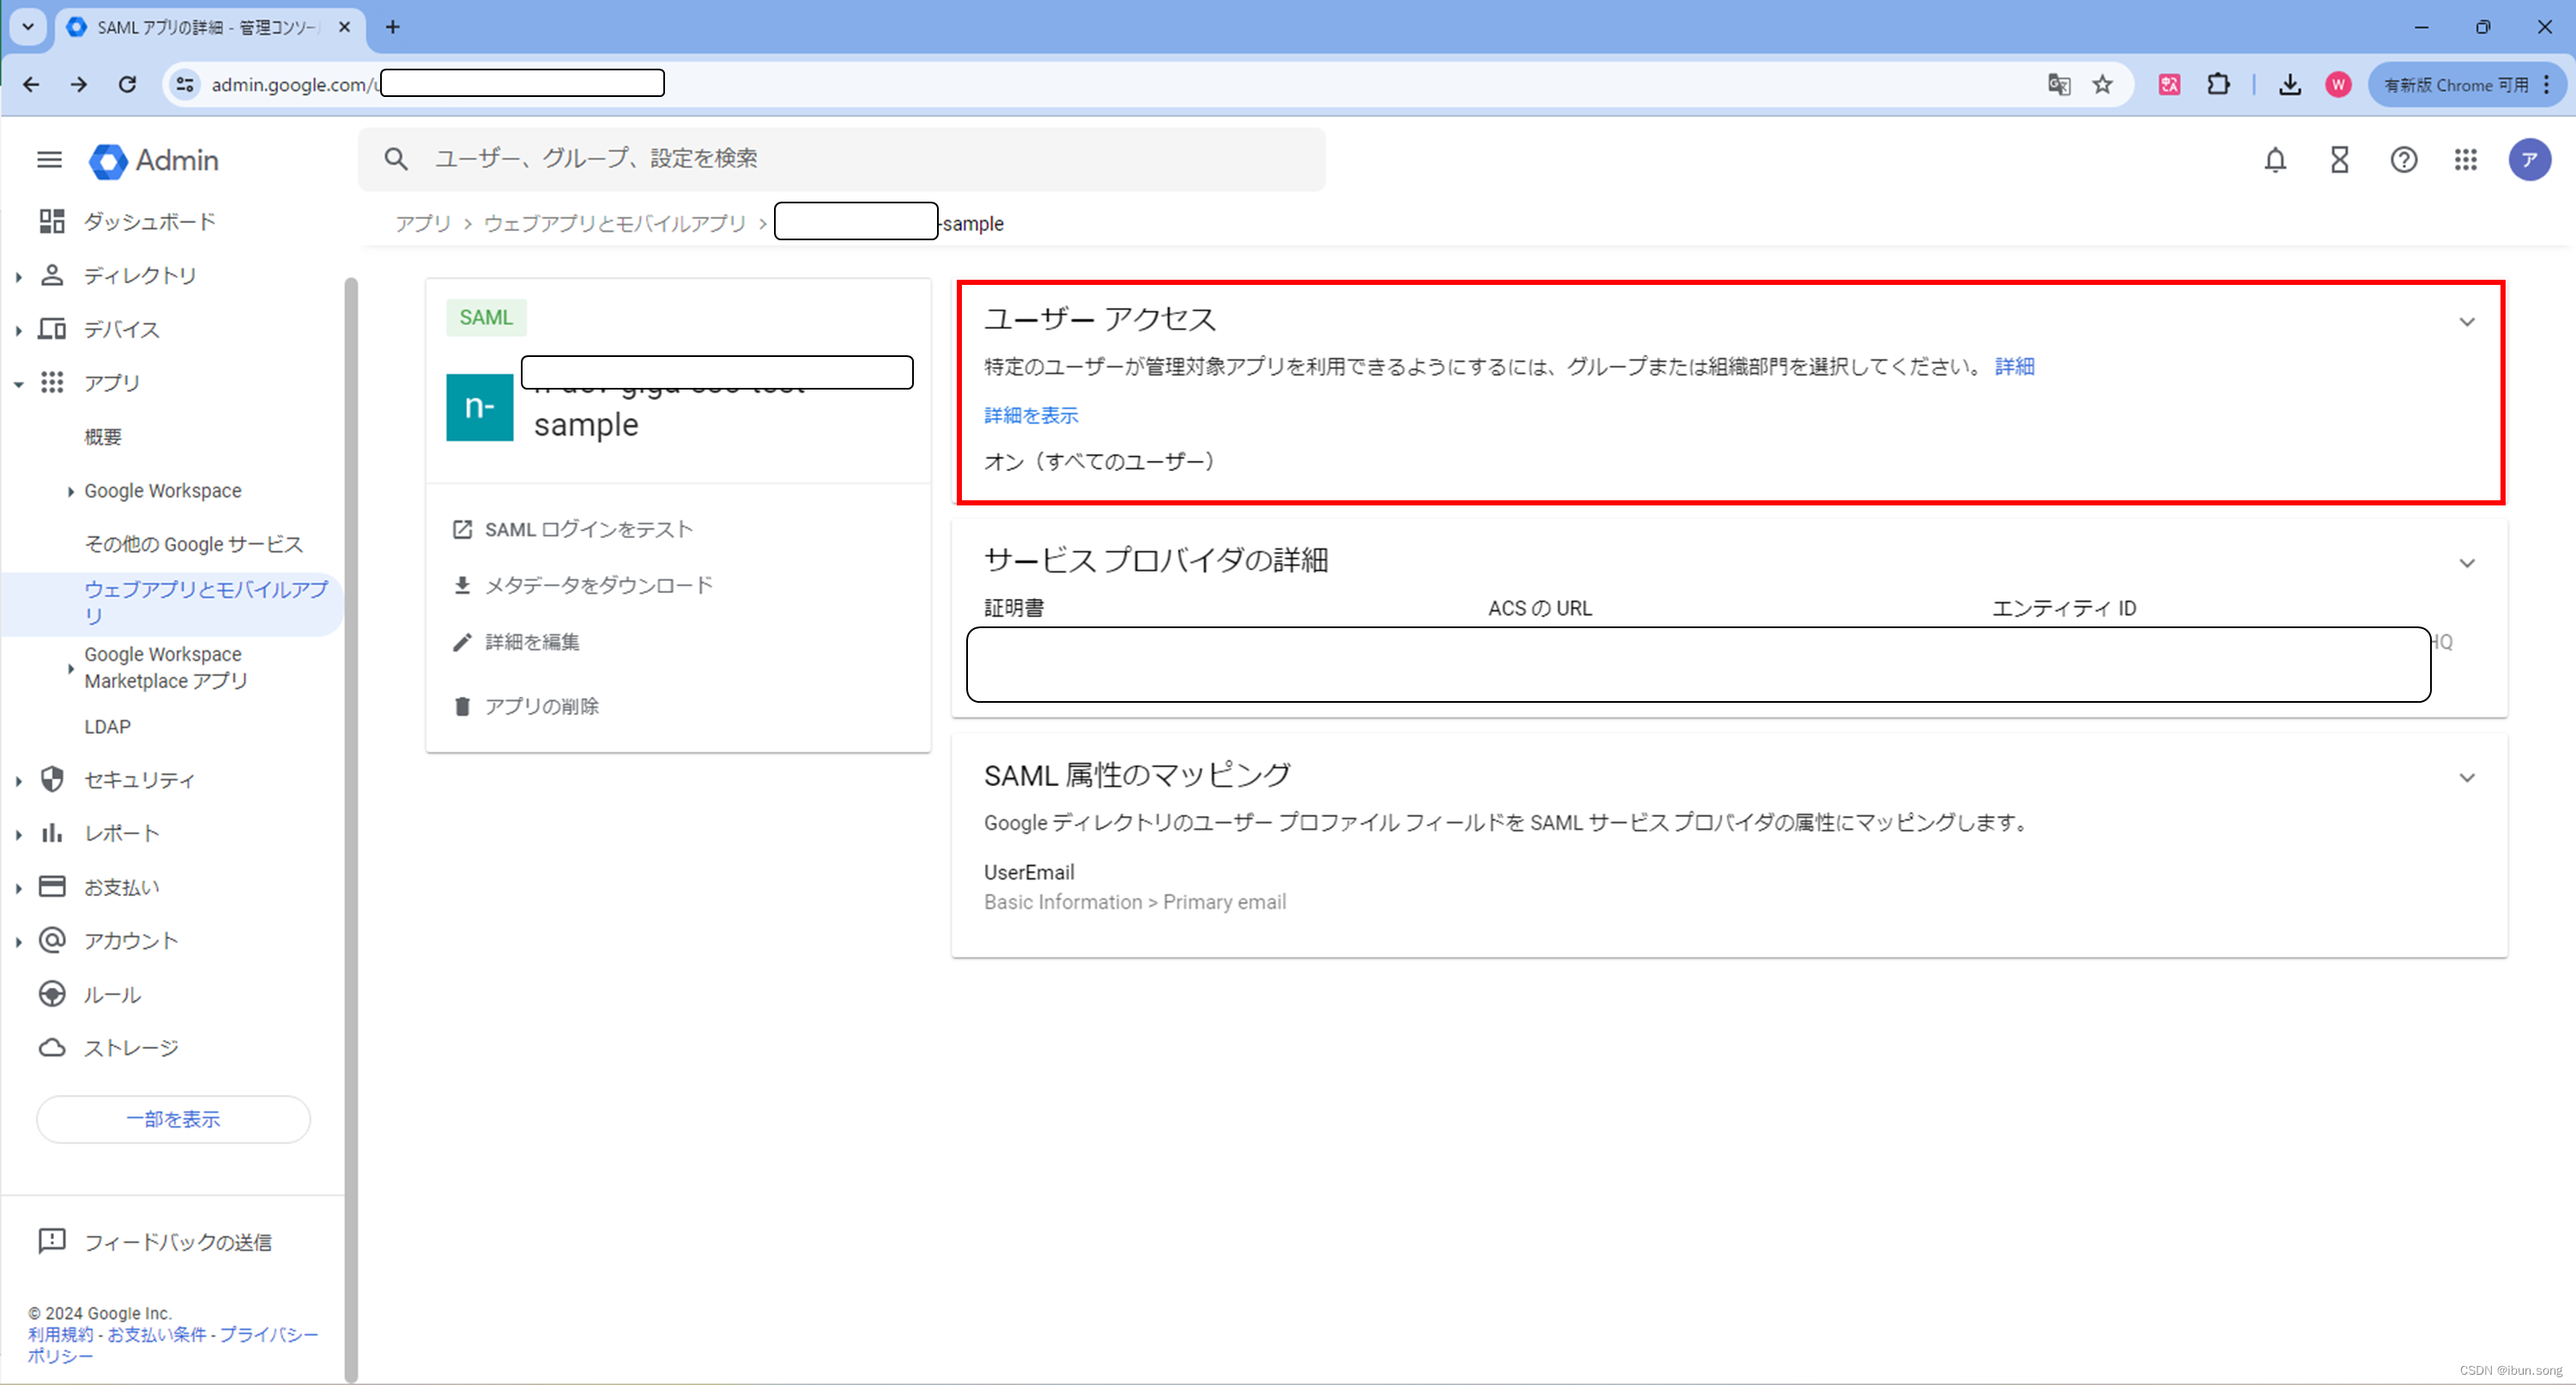Open the tab search dropdown
Image resolution: width=2576 pixels, height=1385 pixels.
point(28,27)
